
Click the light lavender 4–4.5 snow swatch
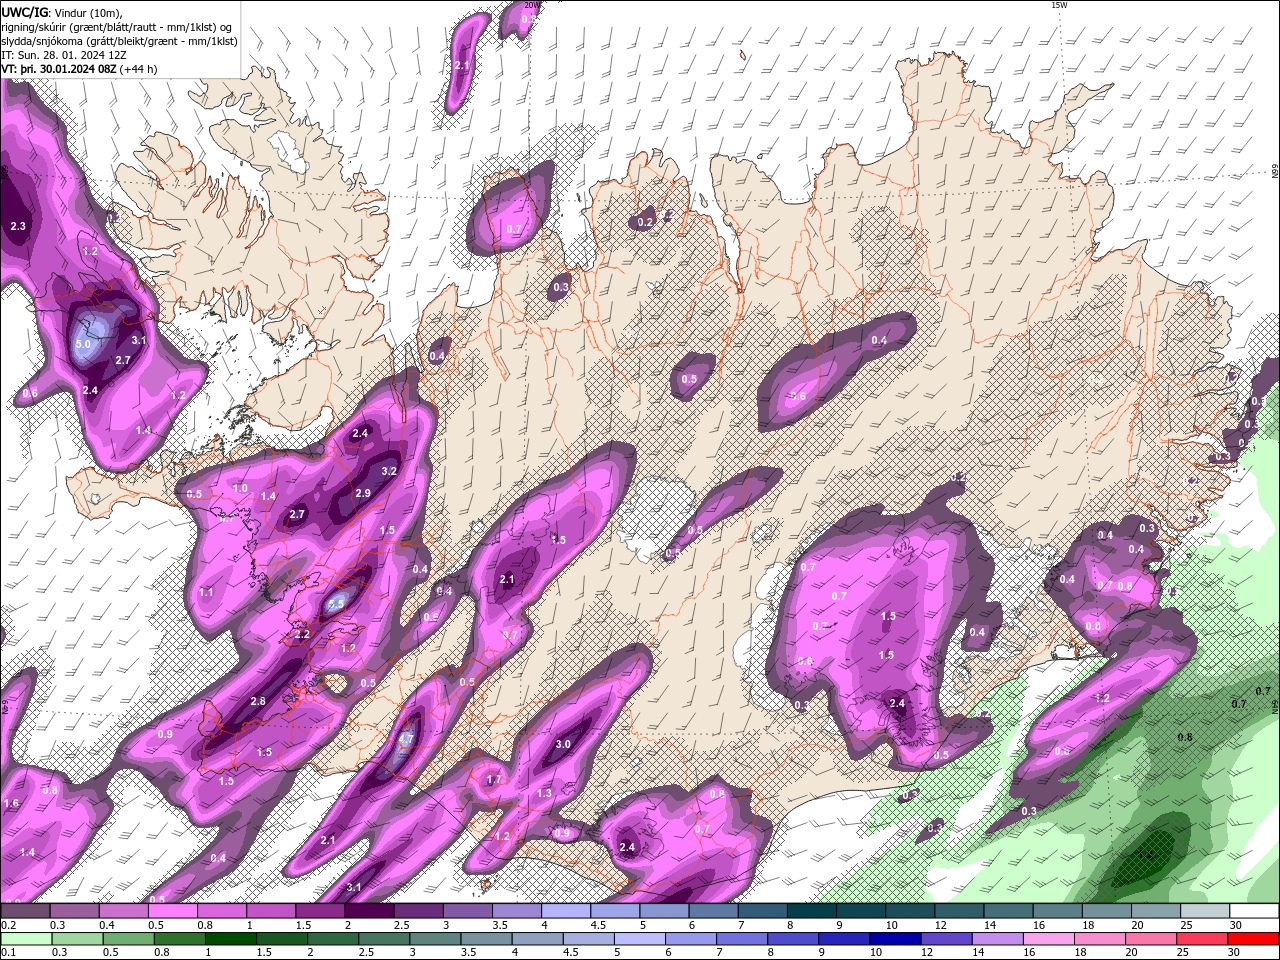click(566, 911)
